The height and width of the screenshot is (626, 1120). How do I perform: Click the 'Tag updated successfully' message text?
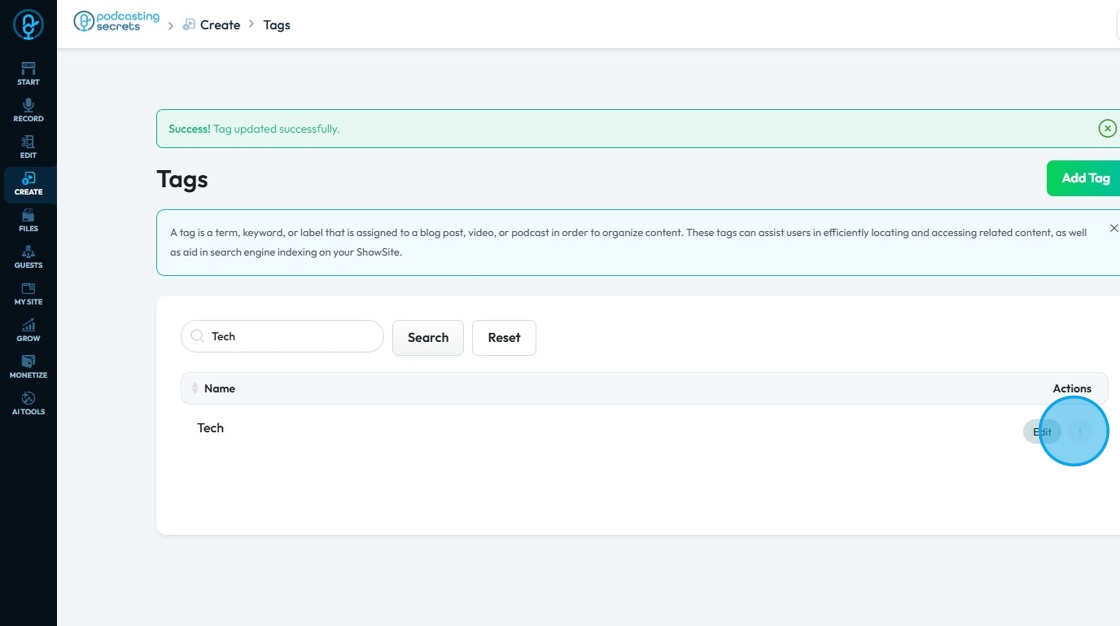tap(276, 129)
